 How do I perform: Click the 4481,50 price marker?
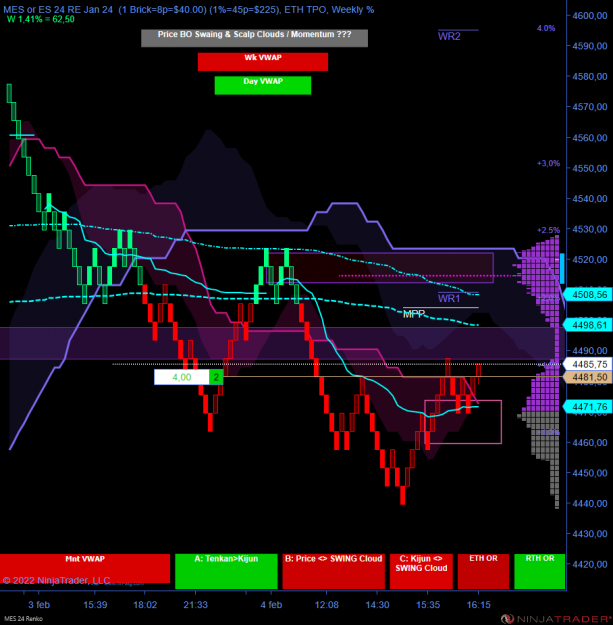click(x=589, y=377)
